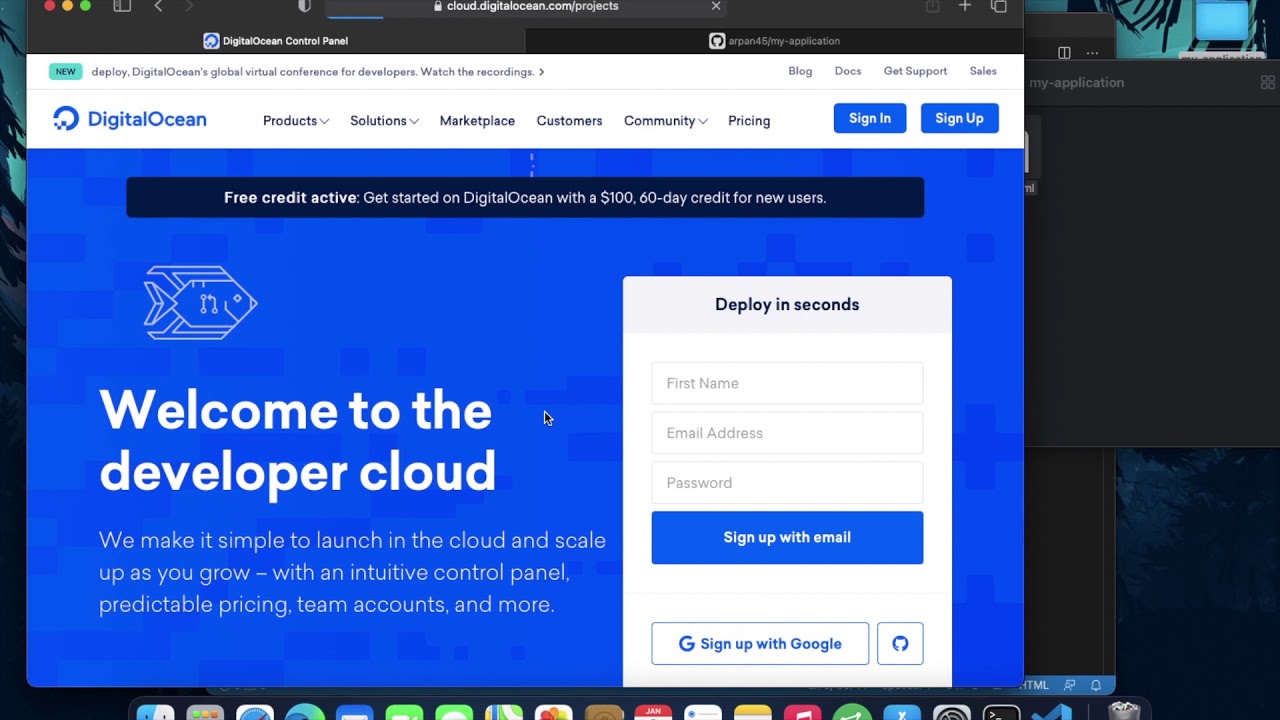Click the fish illustration icon
Screen dimensions: 1280x720
click(201, 303)
